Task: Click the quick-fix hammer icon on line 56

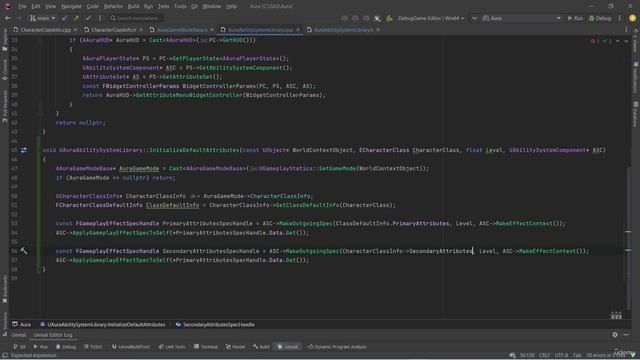Action: pos(24,251)
